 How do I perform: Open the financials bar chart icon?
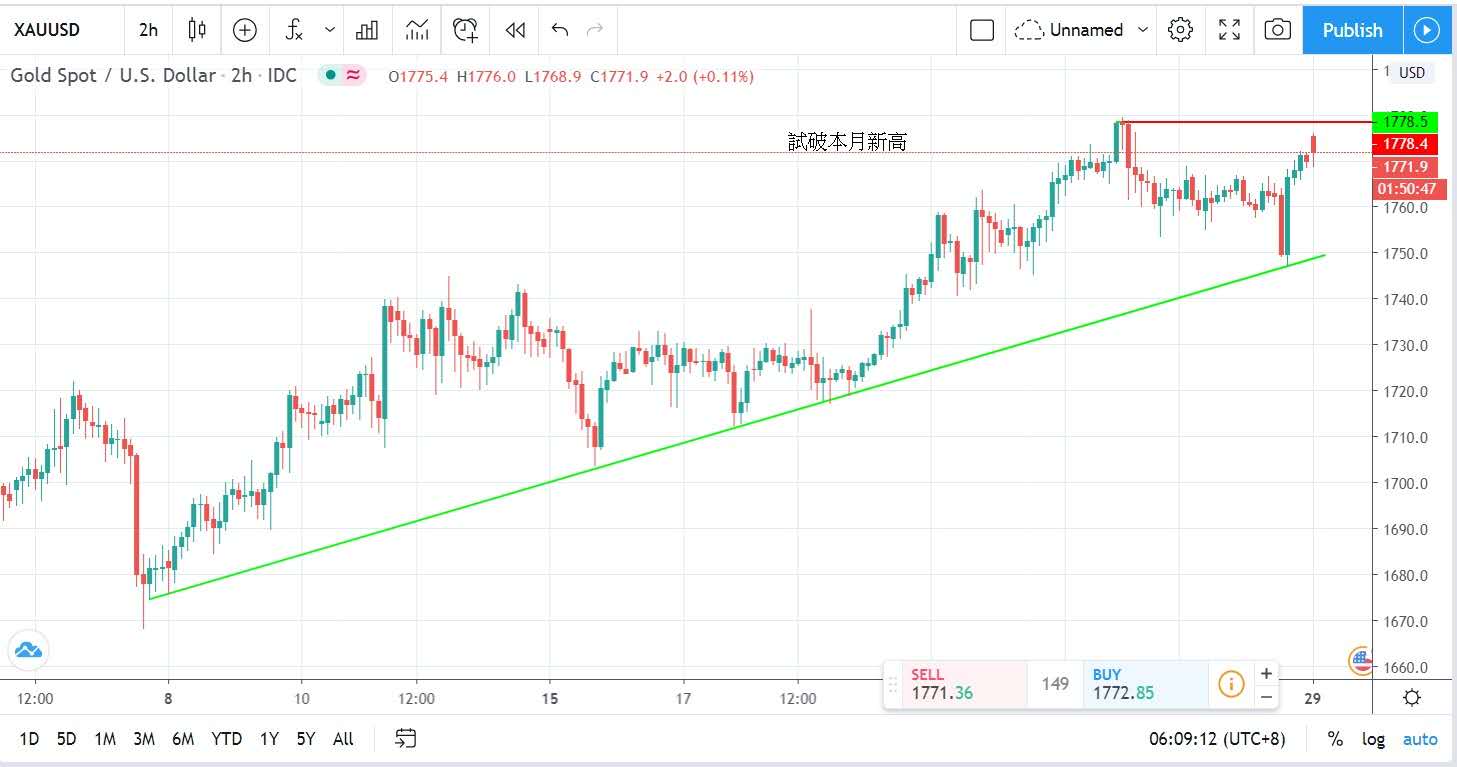367,30
